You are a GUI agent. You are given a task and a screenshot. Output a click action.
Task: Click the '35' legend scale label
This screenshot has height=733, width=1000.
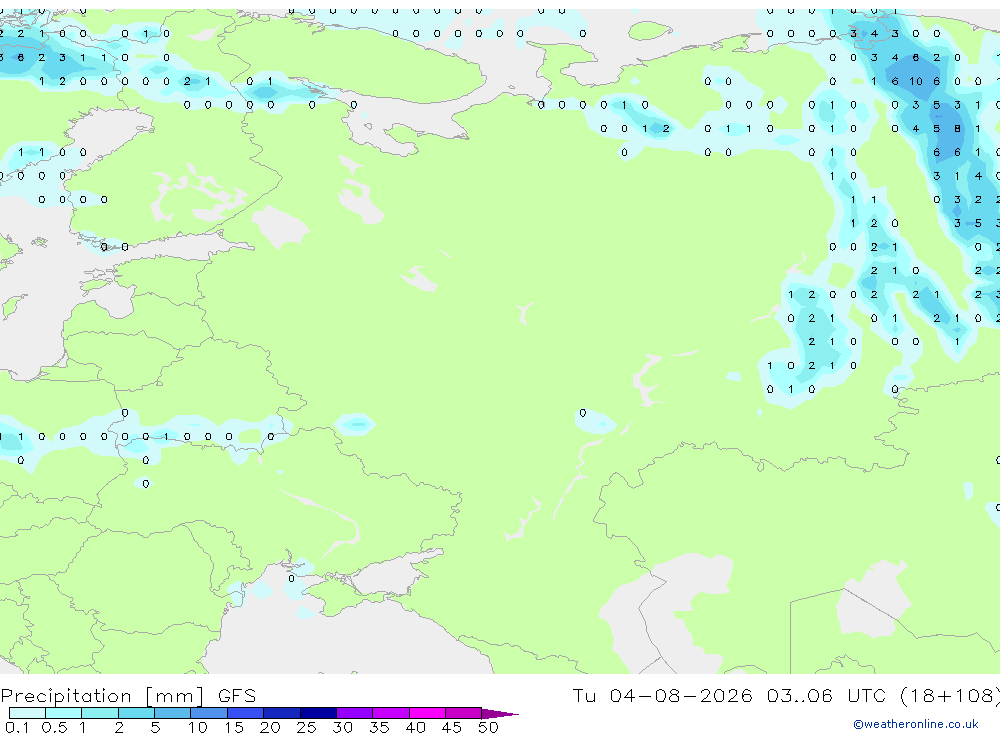tap(379, 727)
